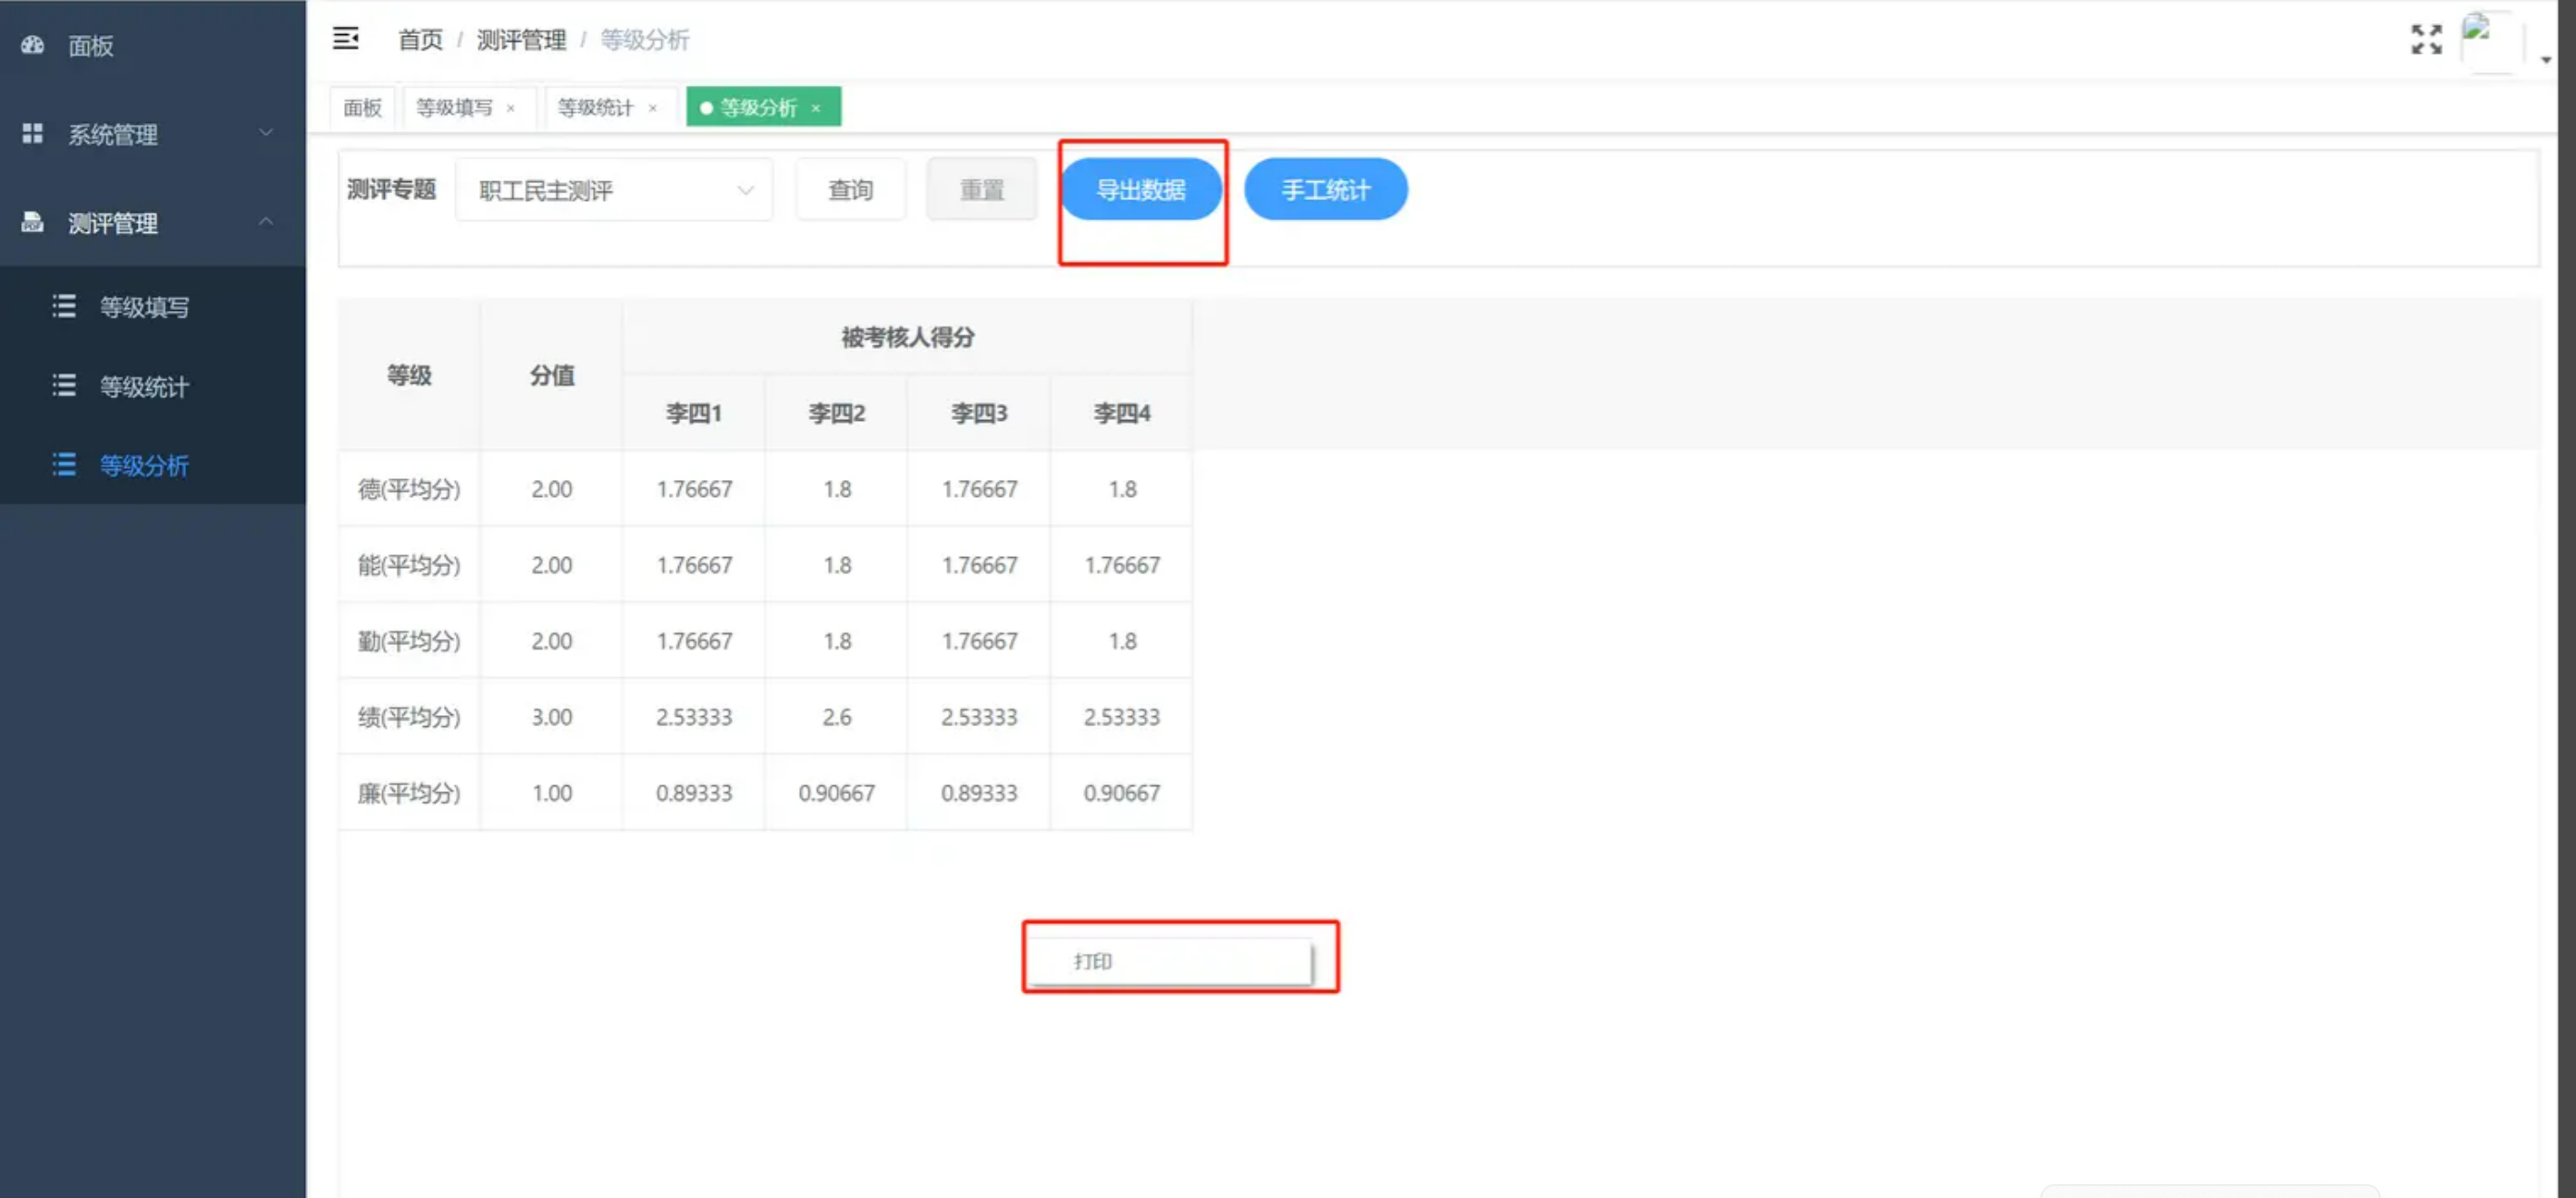Close the 等级填写 tab
This screenshot has width=2576, height=1198.
(510, 108)
